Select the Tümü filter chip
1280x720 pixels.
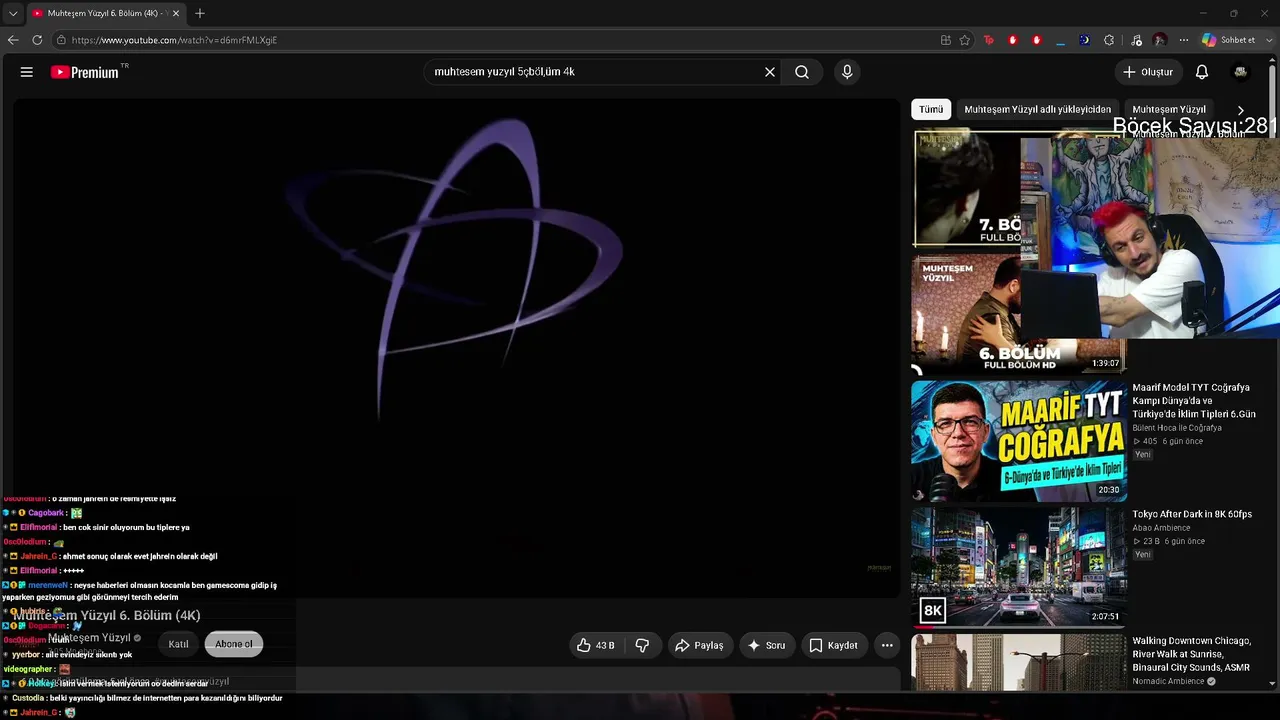pyautogui.click(x=931, y=109)
